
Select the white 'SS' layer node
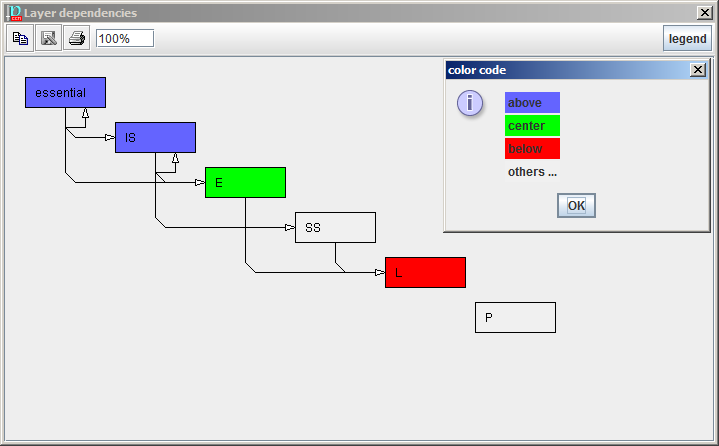click(335, 227)
